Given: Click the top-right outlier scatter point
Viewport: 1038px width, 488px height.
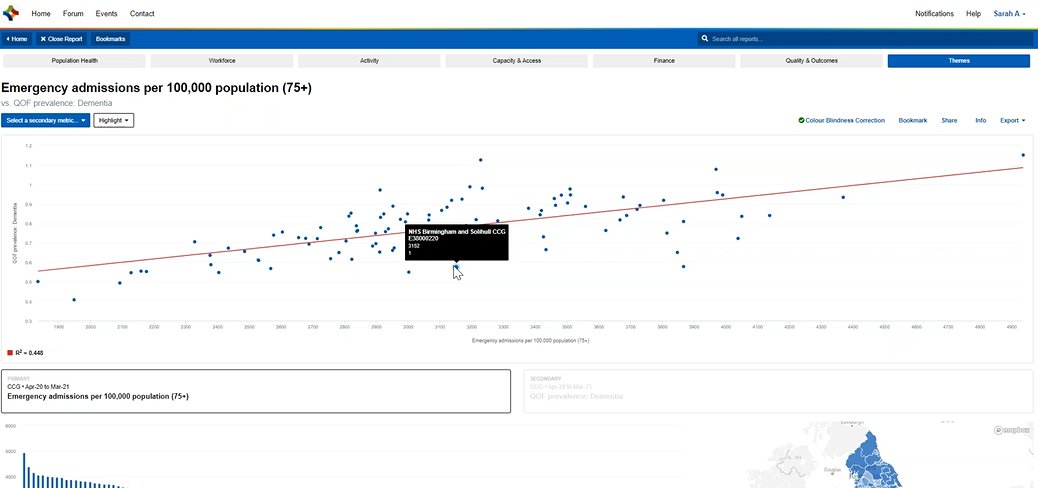Looking at the screenshot, I should (1023, 155).
